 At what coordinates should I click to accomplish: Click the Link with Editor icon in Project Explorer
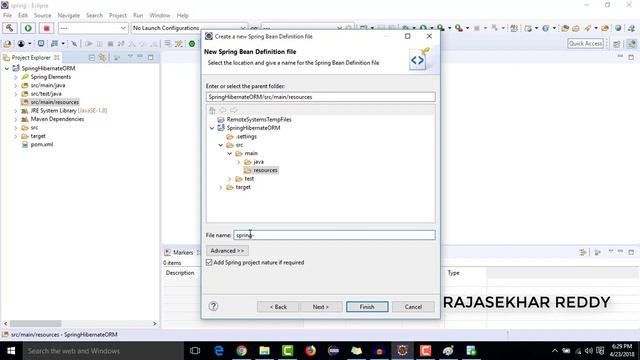[102, 58]
